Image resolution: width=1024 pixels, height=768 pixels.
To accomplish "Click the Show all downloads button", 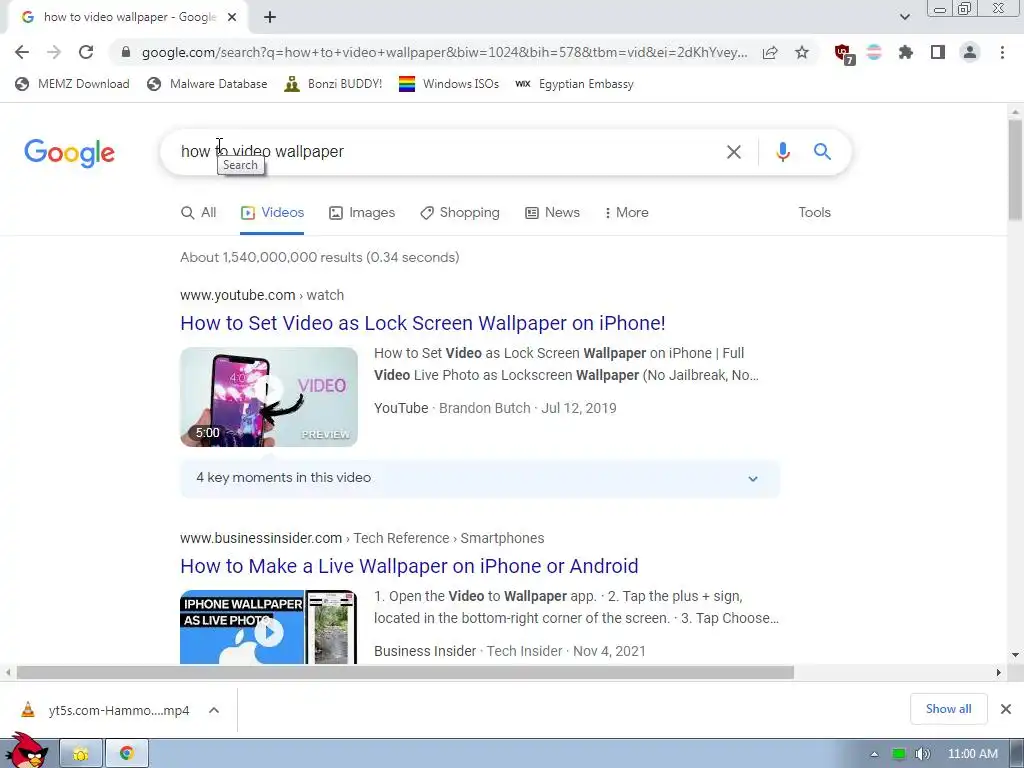I will pyautogui.click(x=948, y=709).
